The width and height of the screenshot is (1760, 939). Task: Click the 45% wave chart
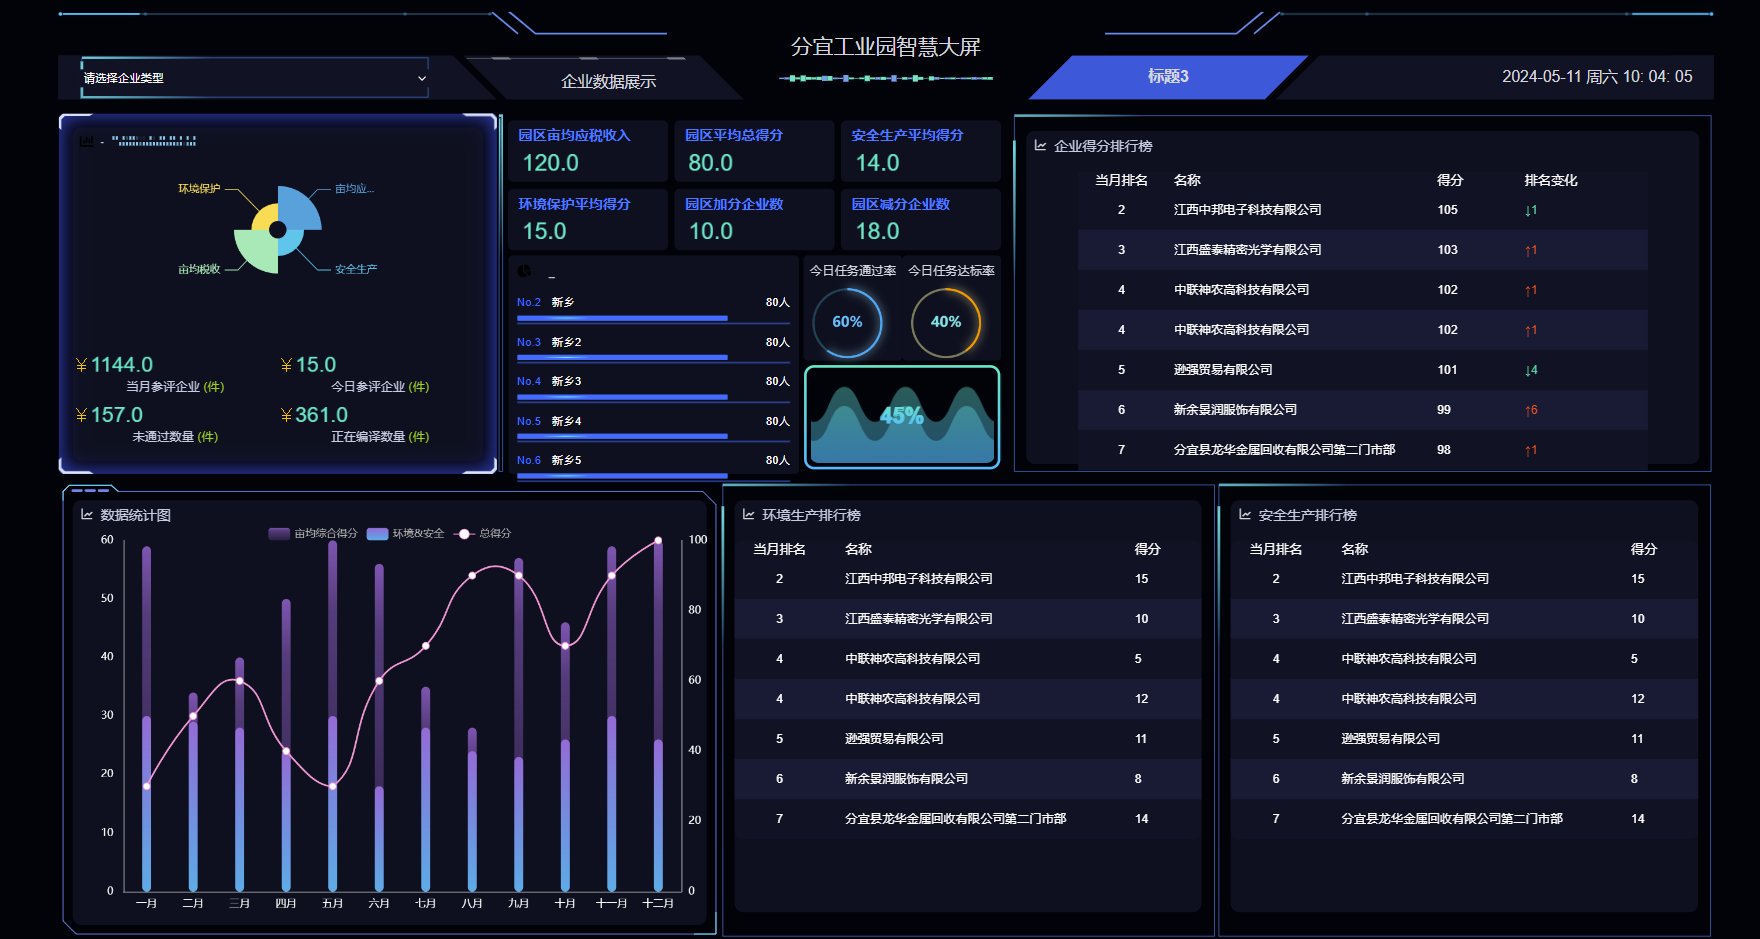[901, 416]
